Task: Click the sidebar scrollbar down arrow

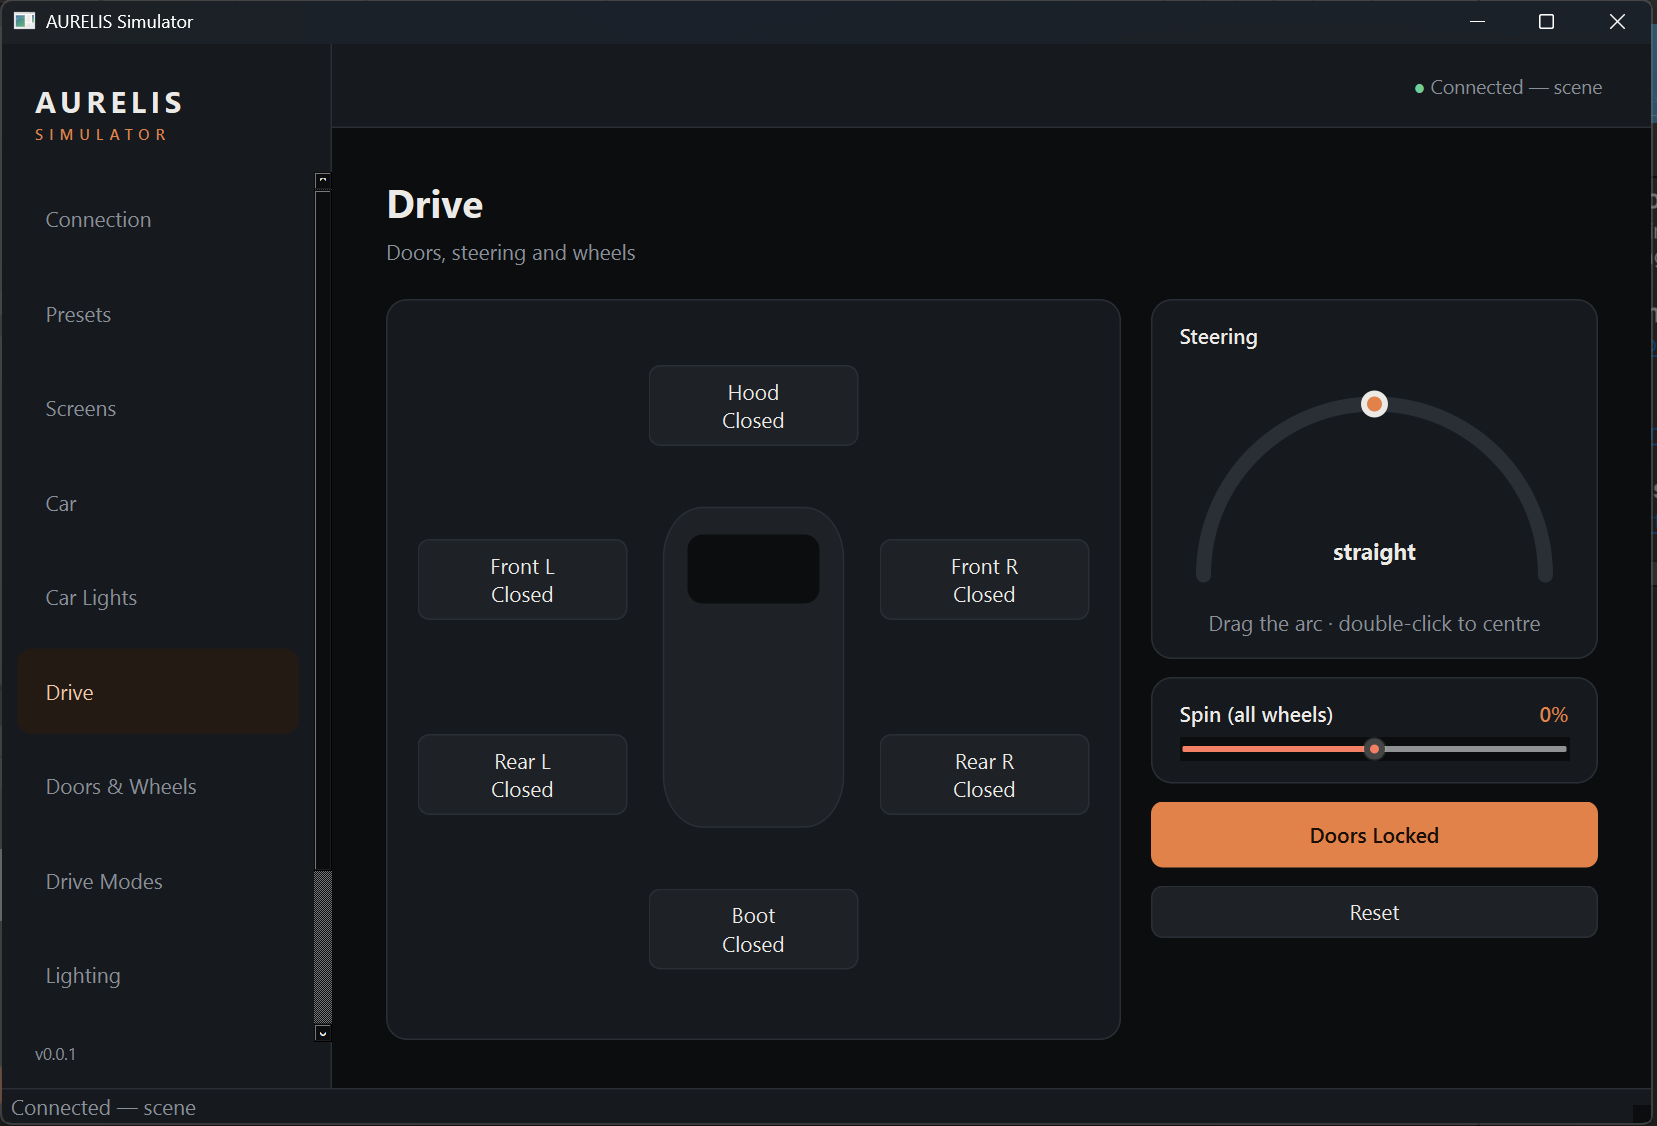Action: pyautogui.click(x=322, y=1033)
